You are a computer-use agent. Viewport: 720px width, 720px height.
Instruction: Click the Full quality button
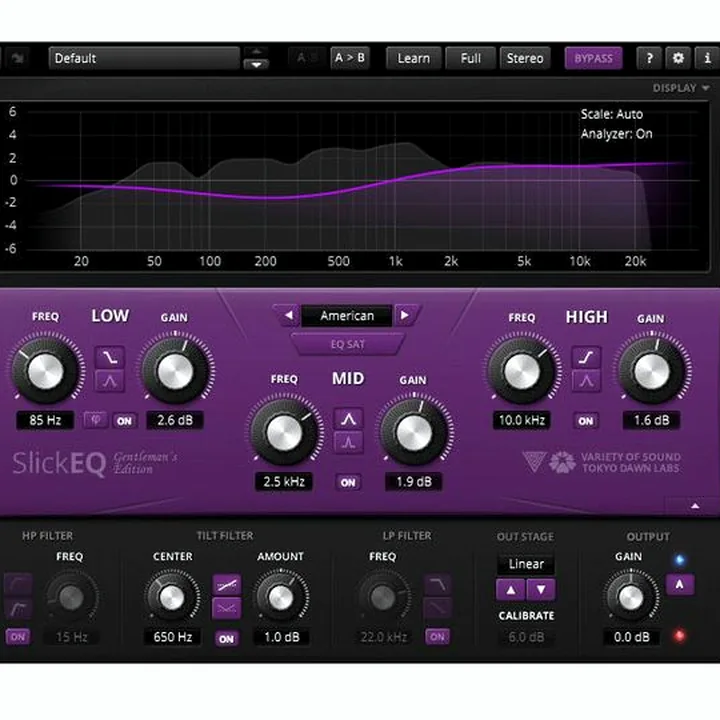[x=471, y=58]
